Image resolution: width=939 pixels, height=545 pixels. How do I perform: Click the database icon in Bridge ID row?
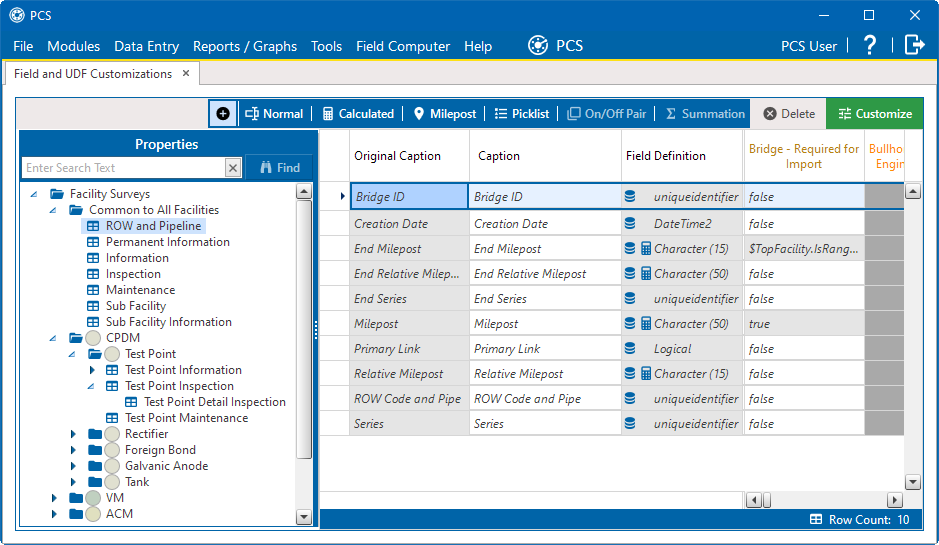coord(629,196)
